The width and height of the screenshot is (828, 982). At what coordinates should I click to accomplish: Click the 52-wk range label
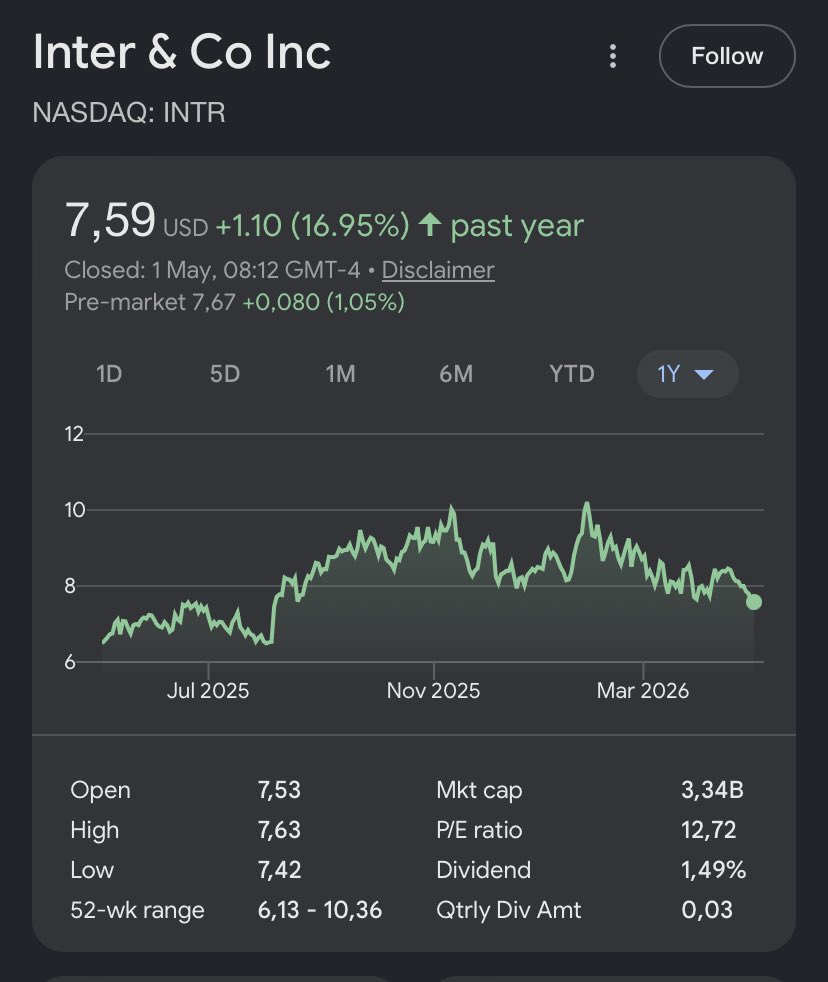[x=137, y=911]
